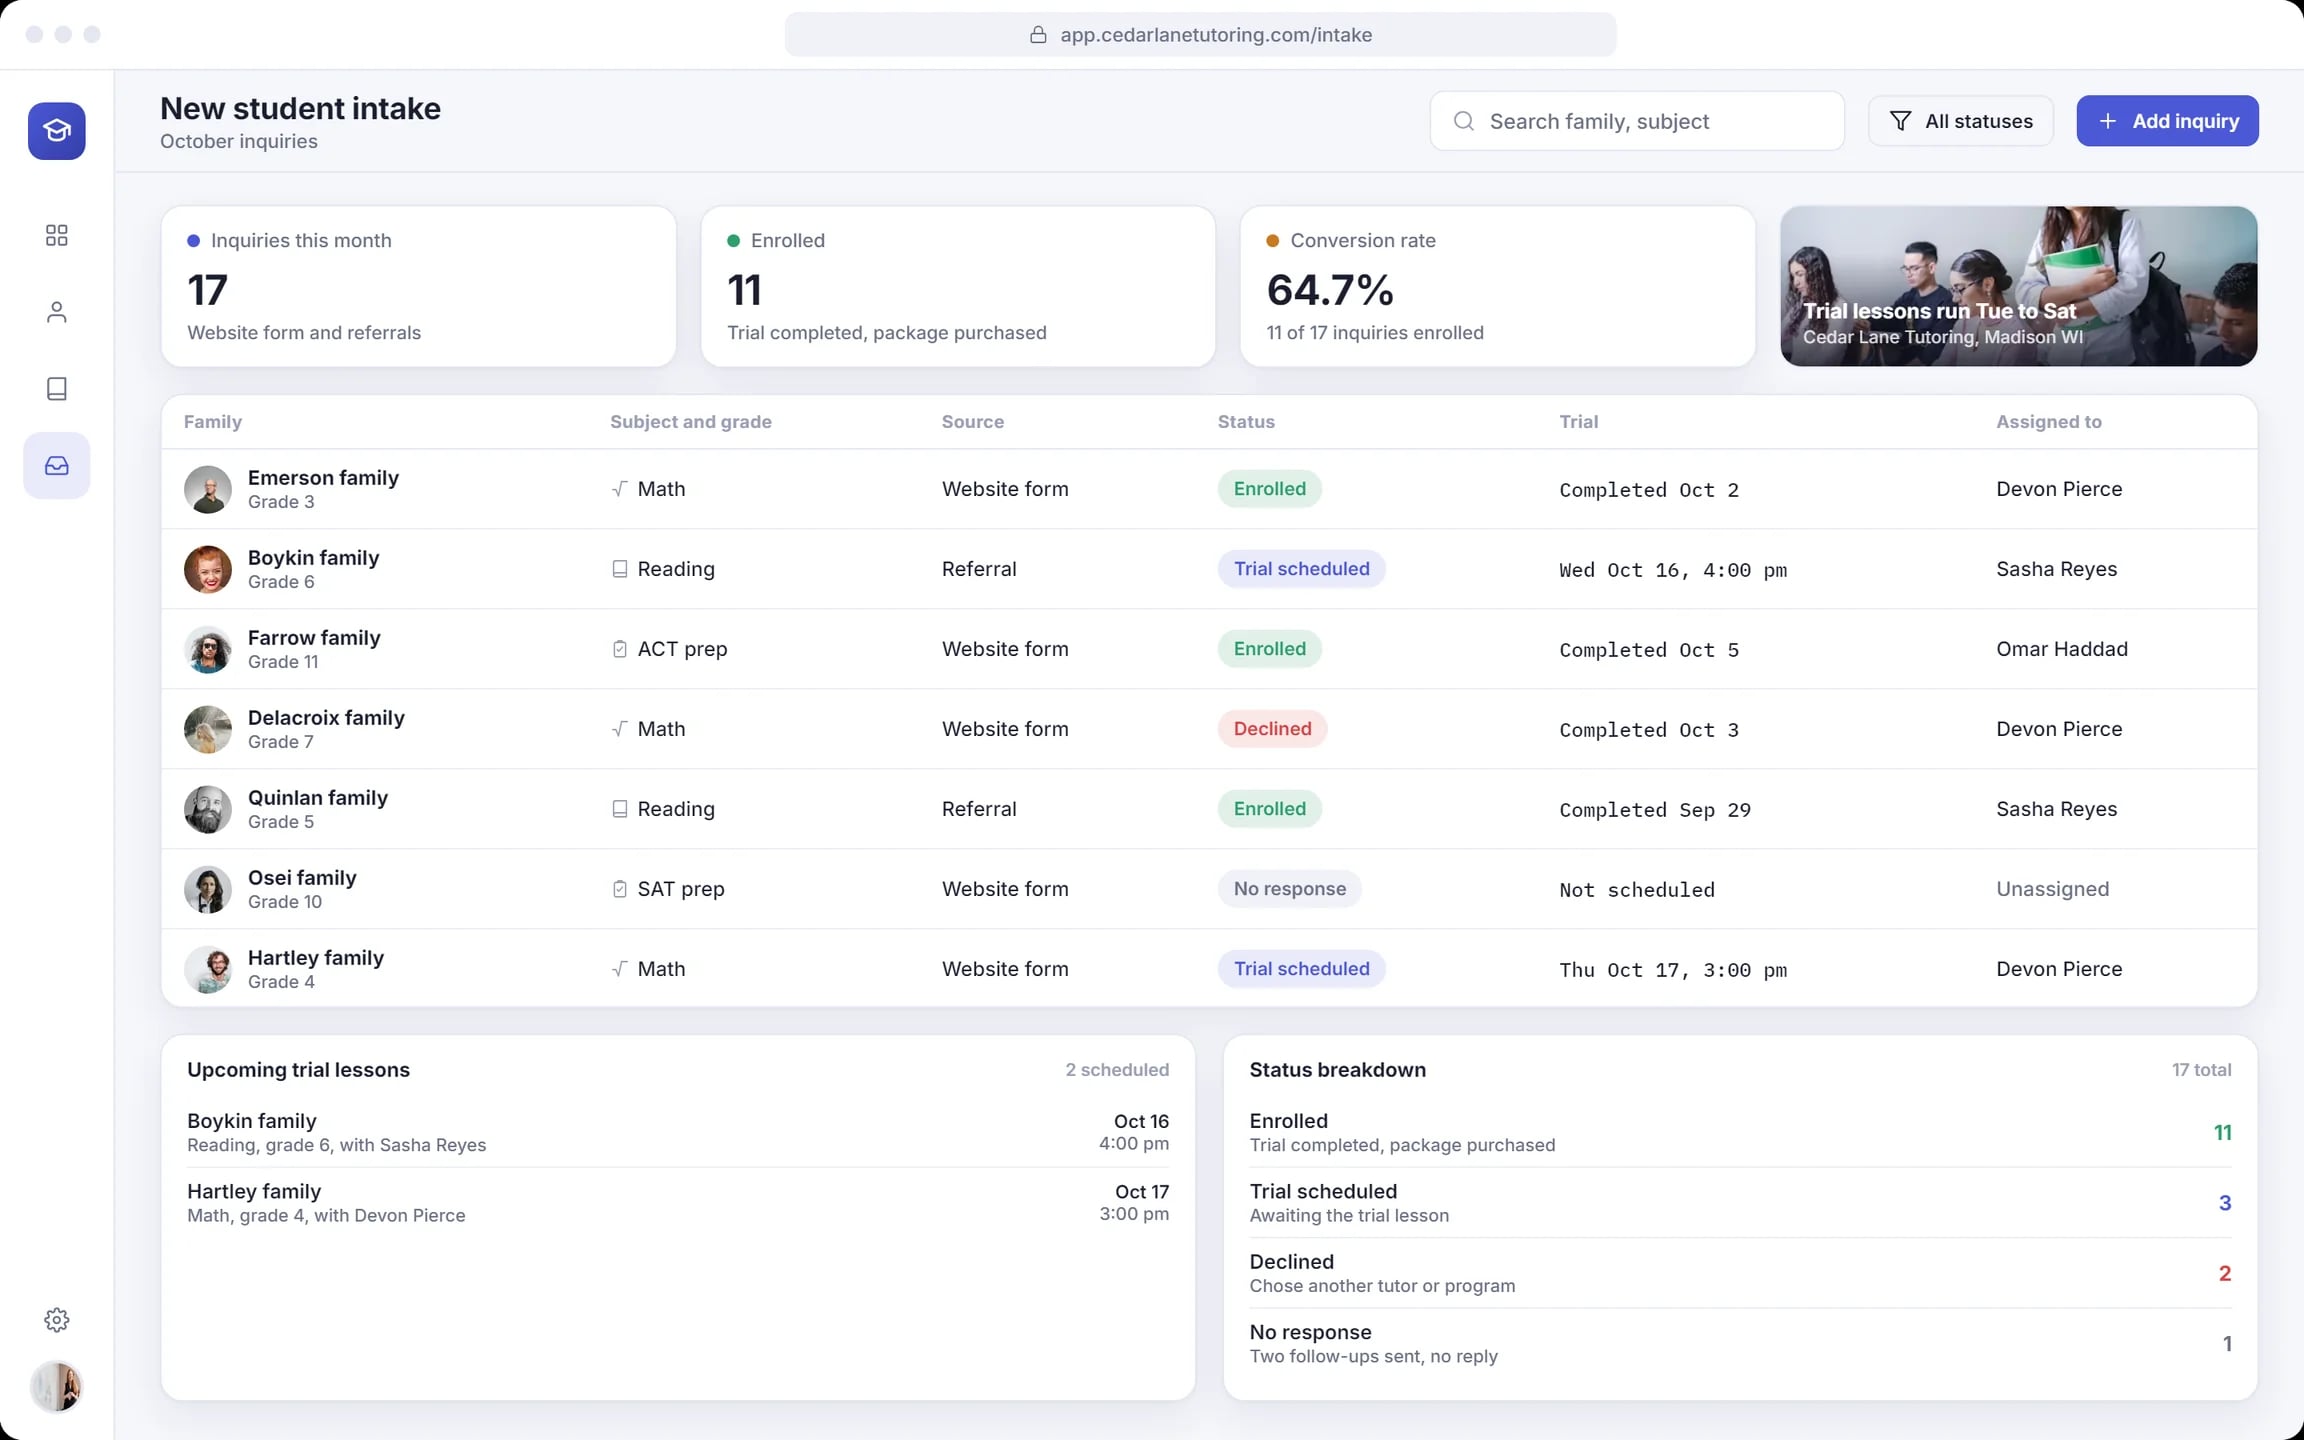Screen dimensions: 2304x1440
Task: Focus the Search family, subject field
Action: (1637, 121)
